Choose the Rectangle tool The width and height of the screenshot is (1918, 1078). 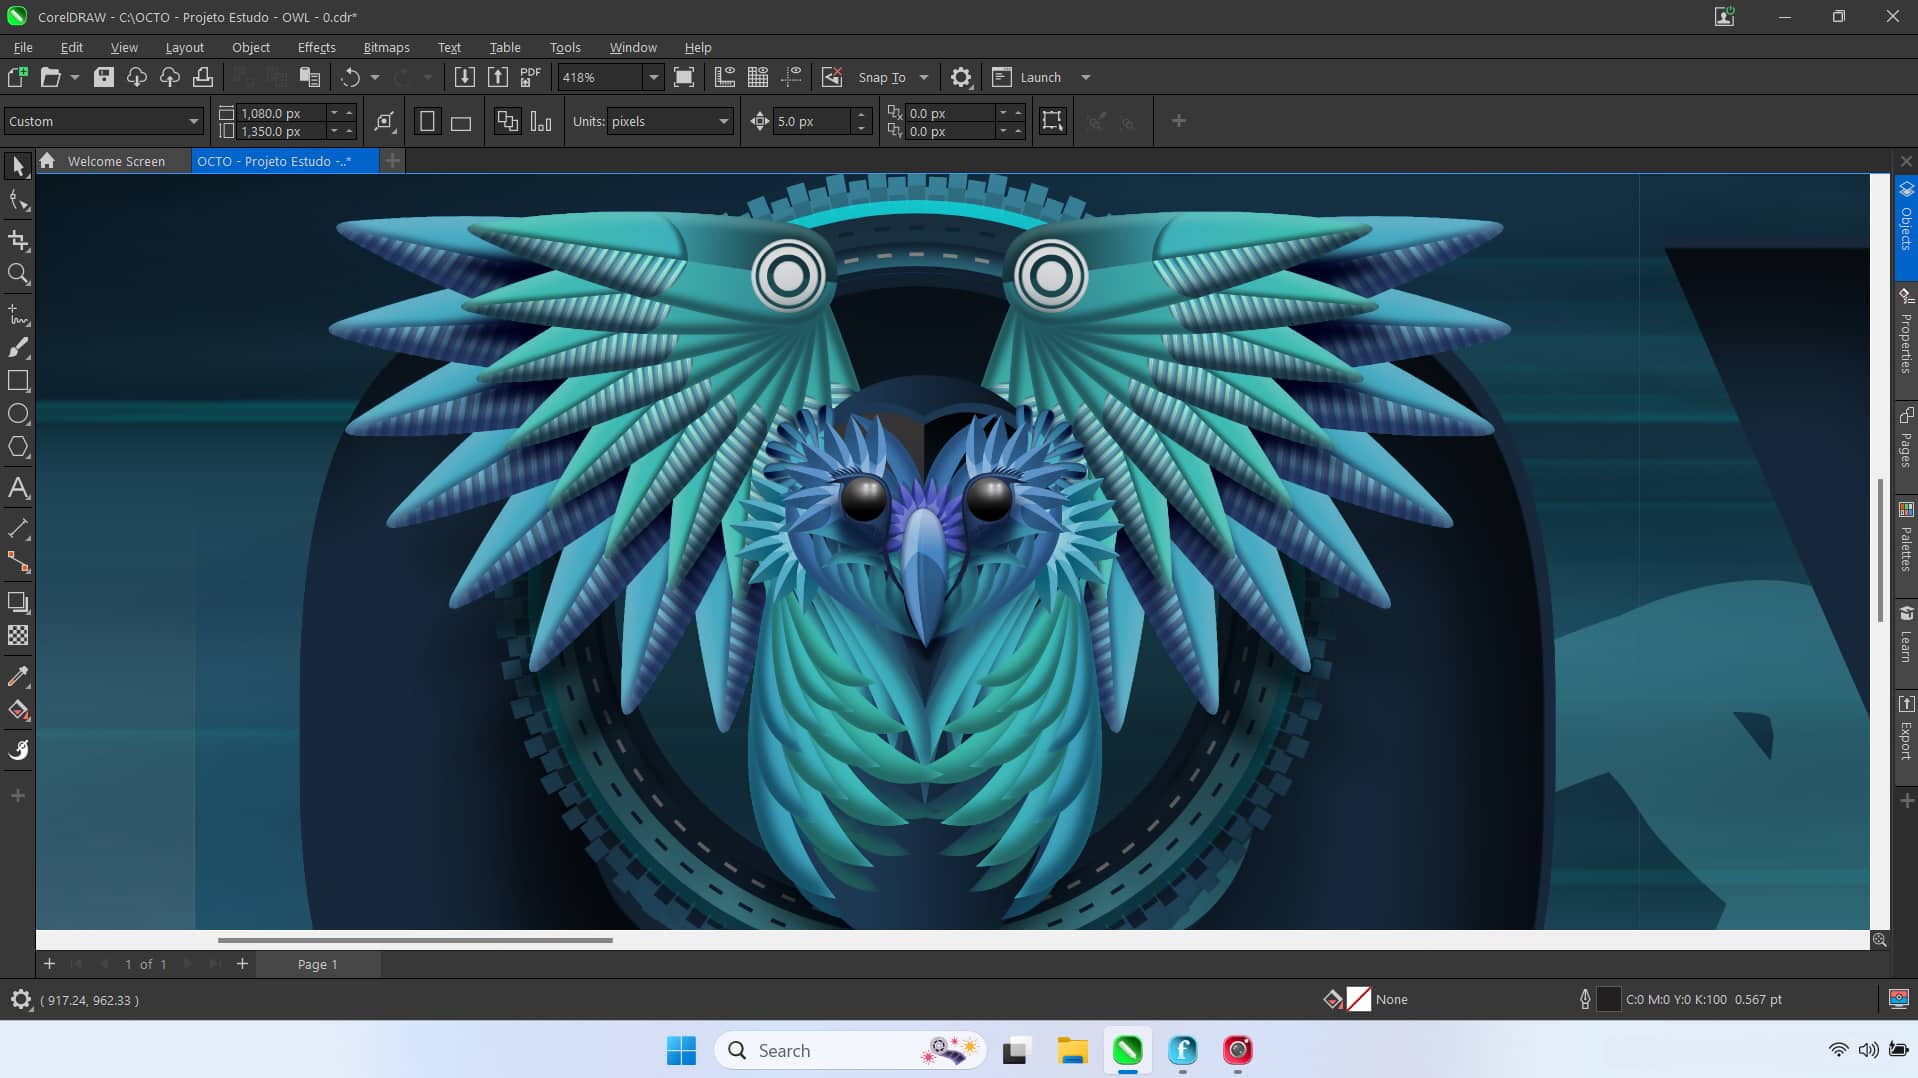point(18,381)
